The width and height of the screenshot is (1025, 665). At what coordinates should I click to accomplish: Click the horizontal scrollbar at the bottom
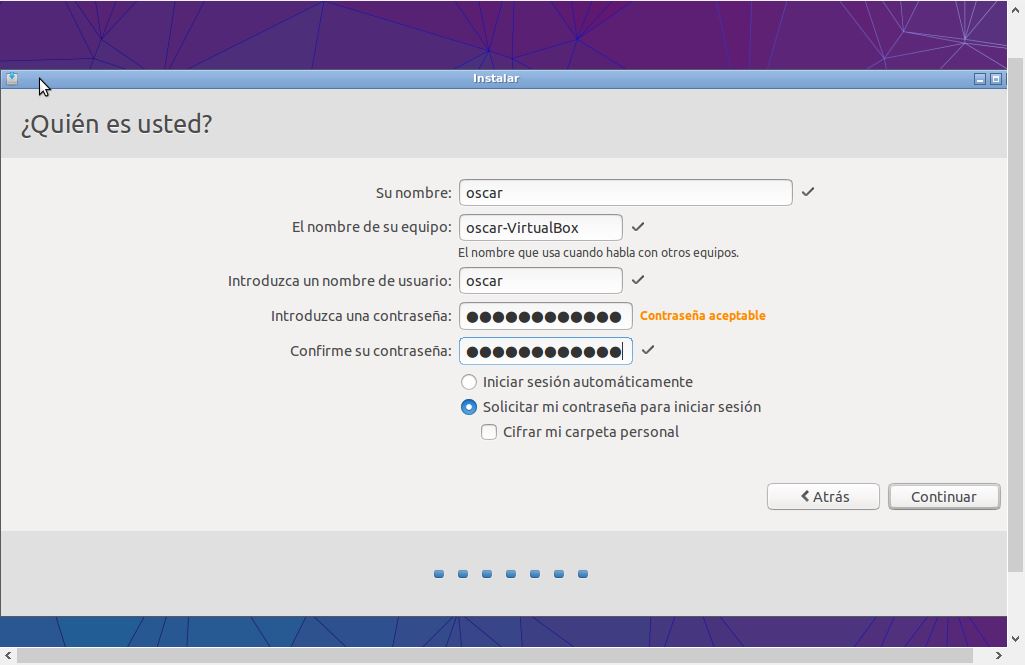(500, 656)
